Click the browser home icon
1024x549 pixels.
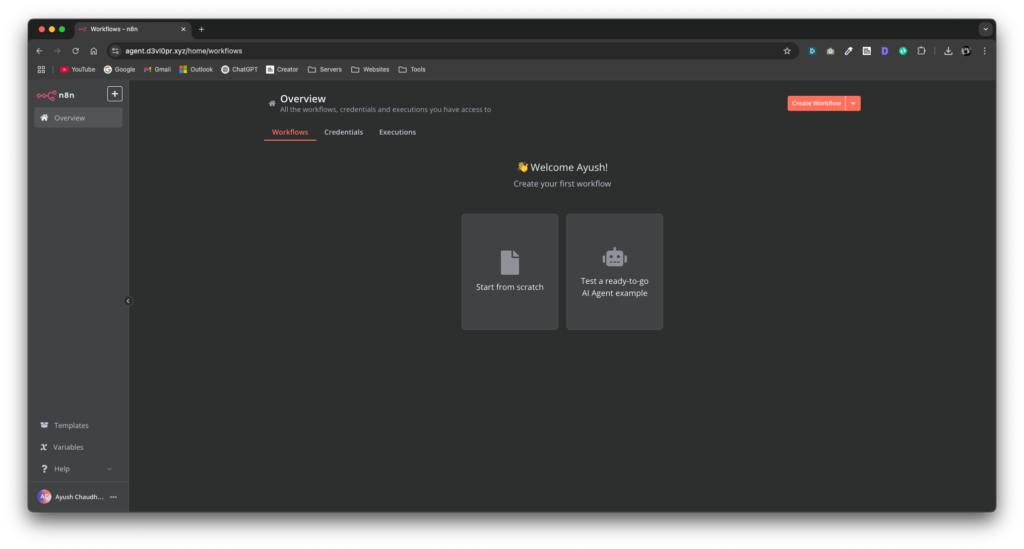(94, 51)
